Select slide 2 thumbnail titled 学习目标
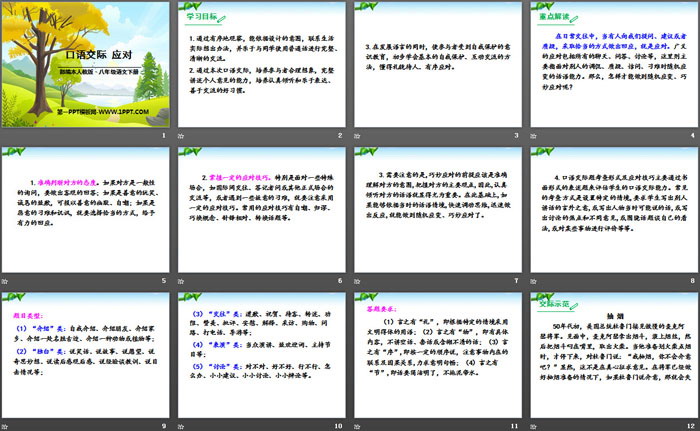Image resolution: width=700 pixels, height=431 pixels. [x=262, y=64]
